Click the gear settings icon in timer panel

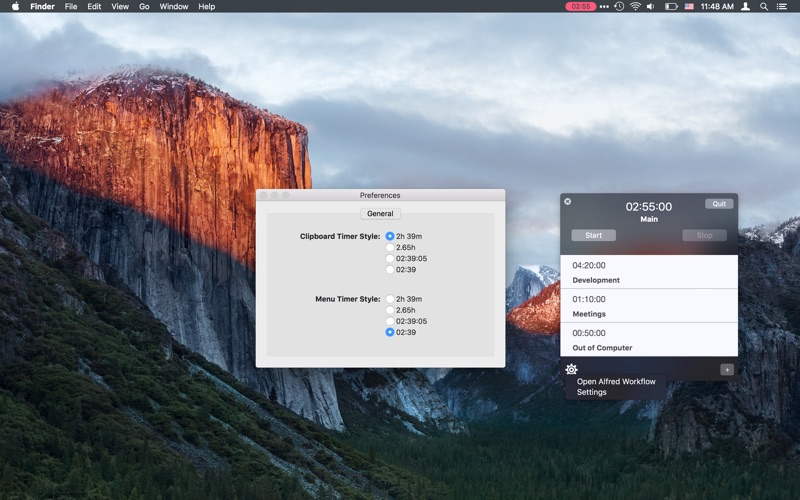click(x=571, y=369)
